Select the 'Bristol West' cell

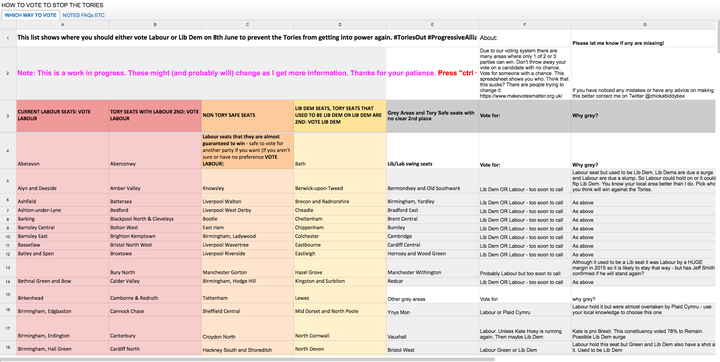pyautogui.click(x=432, y=348)
